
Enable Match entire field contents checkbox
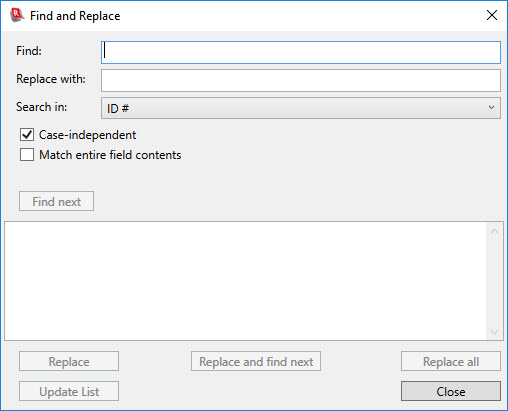click(x=27, y=155)
